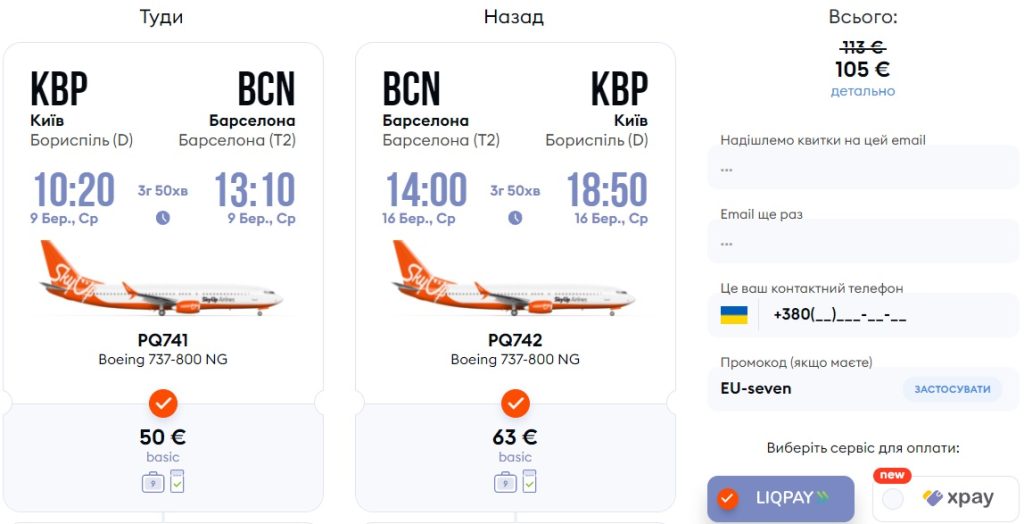Select LIQPAY as the payment service
Screen dimensions: 1024x524
pyautogui.click(x=780, y=498)
